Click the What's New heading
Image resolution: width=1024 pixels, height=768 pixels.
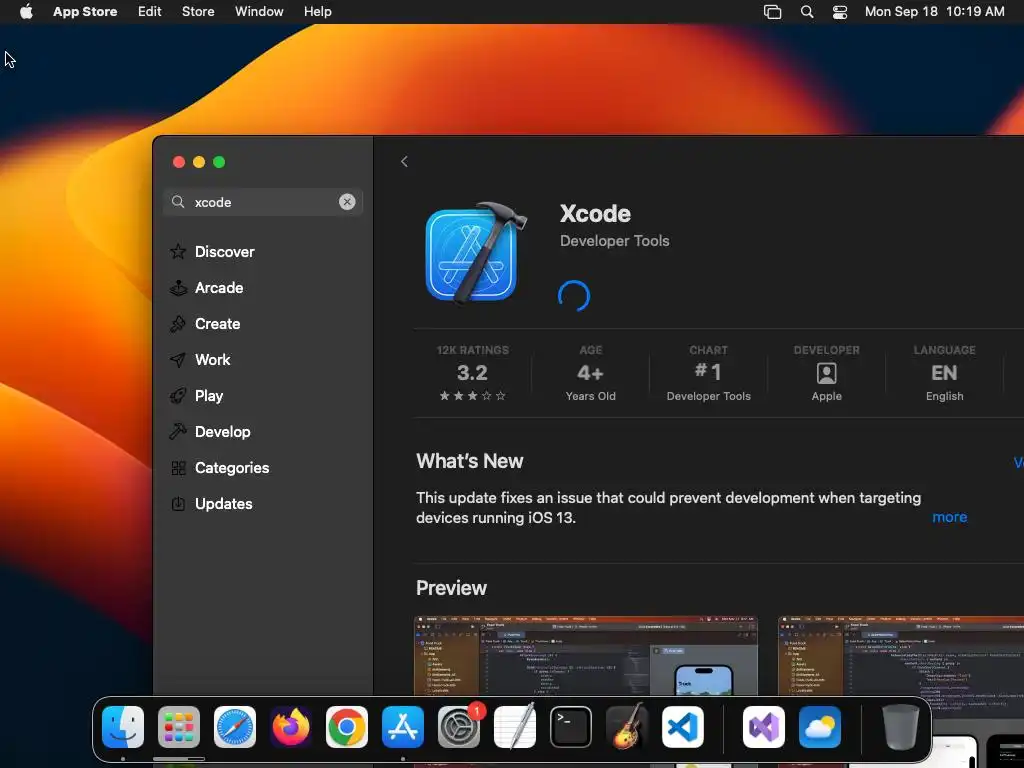470,461
